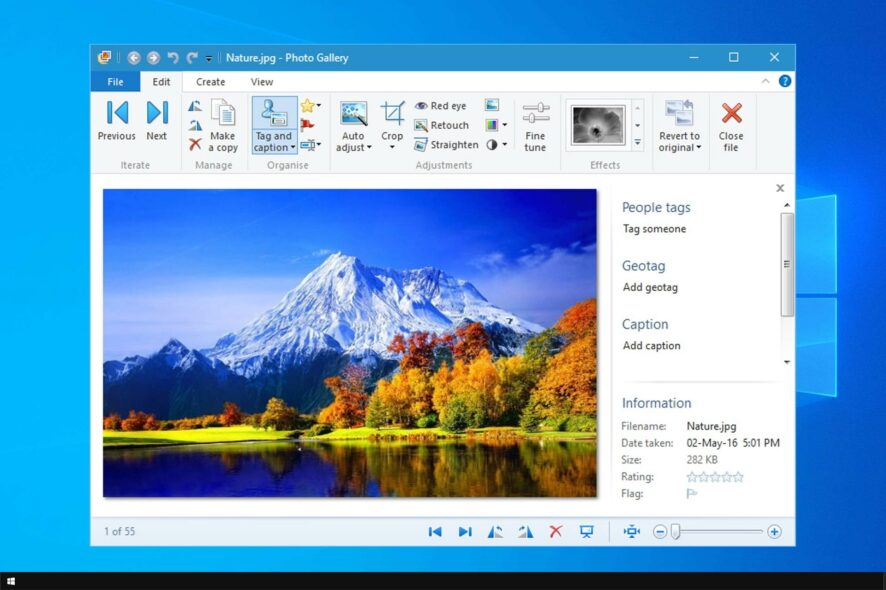The height and width of the screenshot is (590, 886).
Task: Click the Colour adjustment icon
Action: [492, 124]
